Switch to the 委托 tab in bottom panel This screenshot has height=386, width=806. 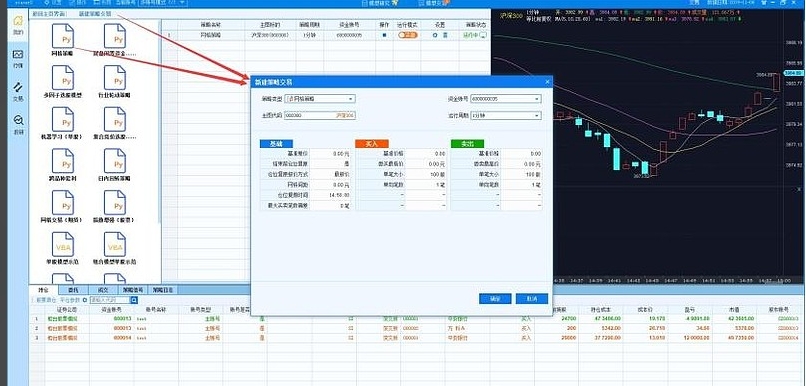tap(74, 290)
